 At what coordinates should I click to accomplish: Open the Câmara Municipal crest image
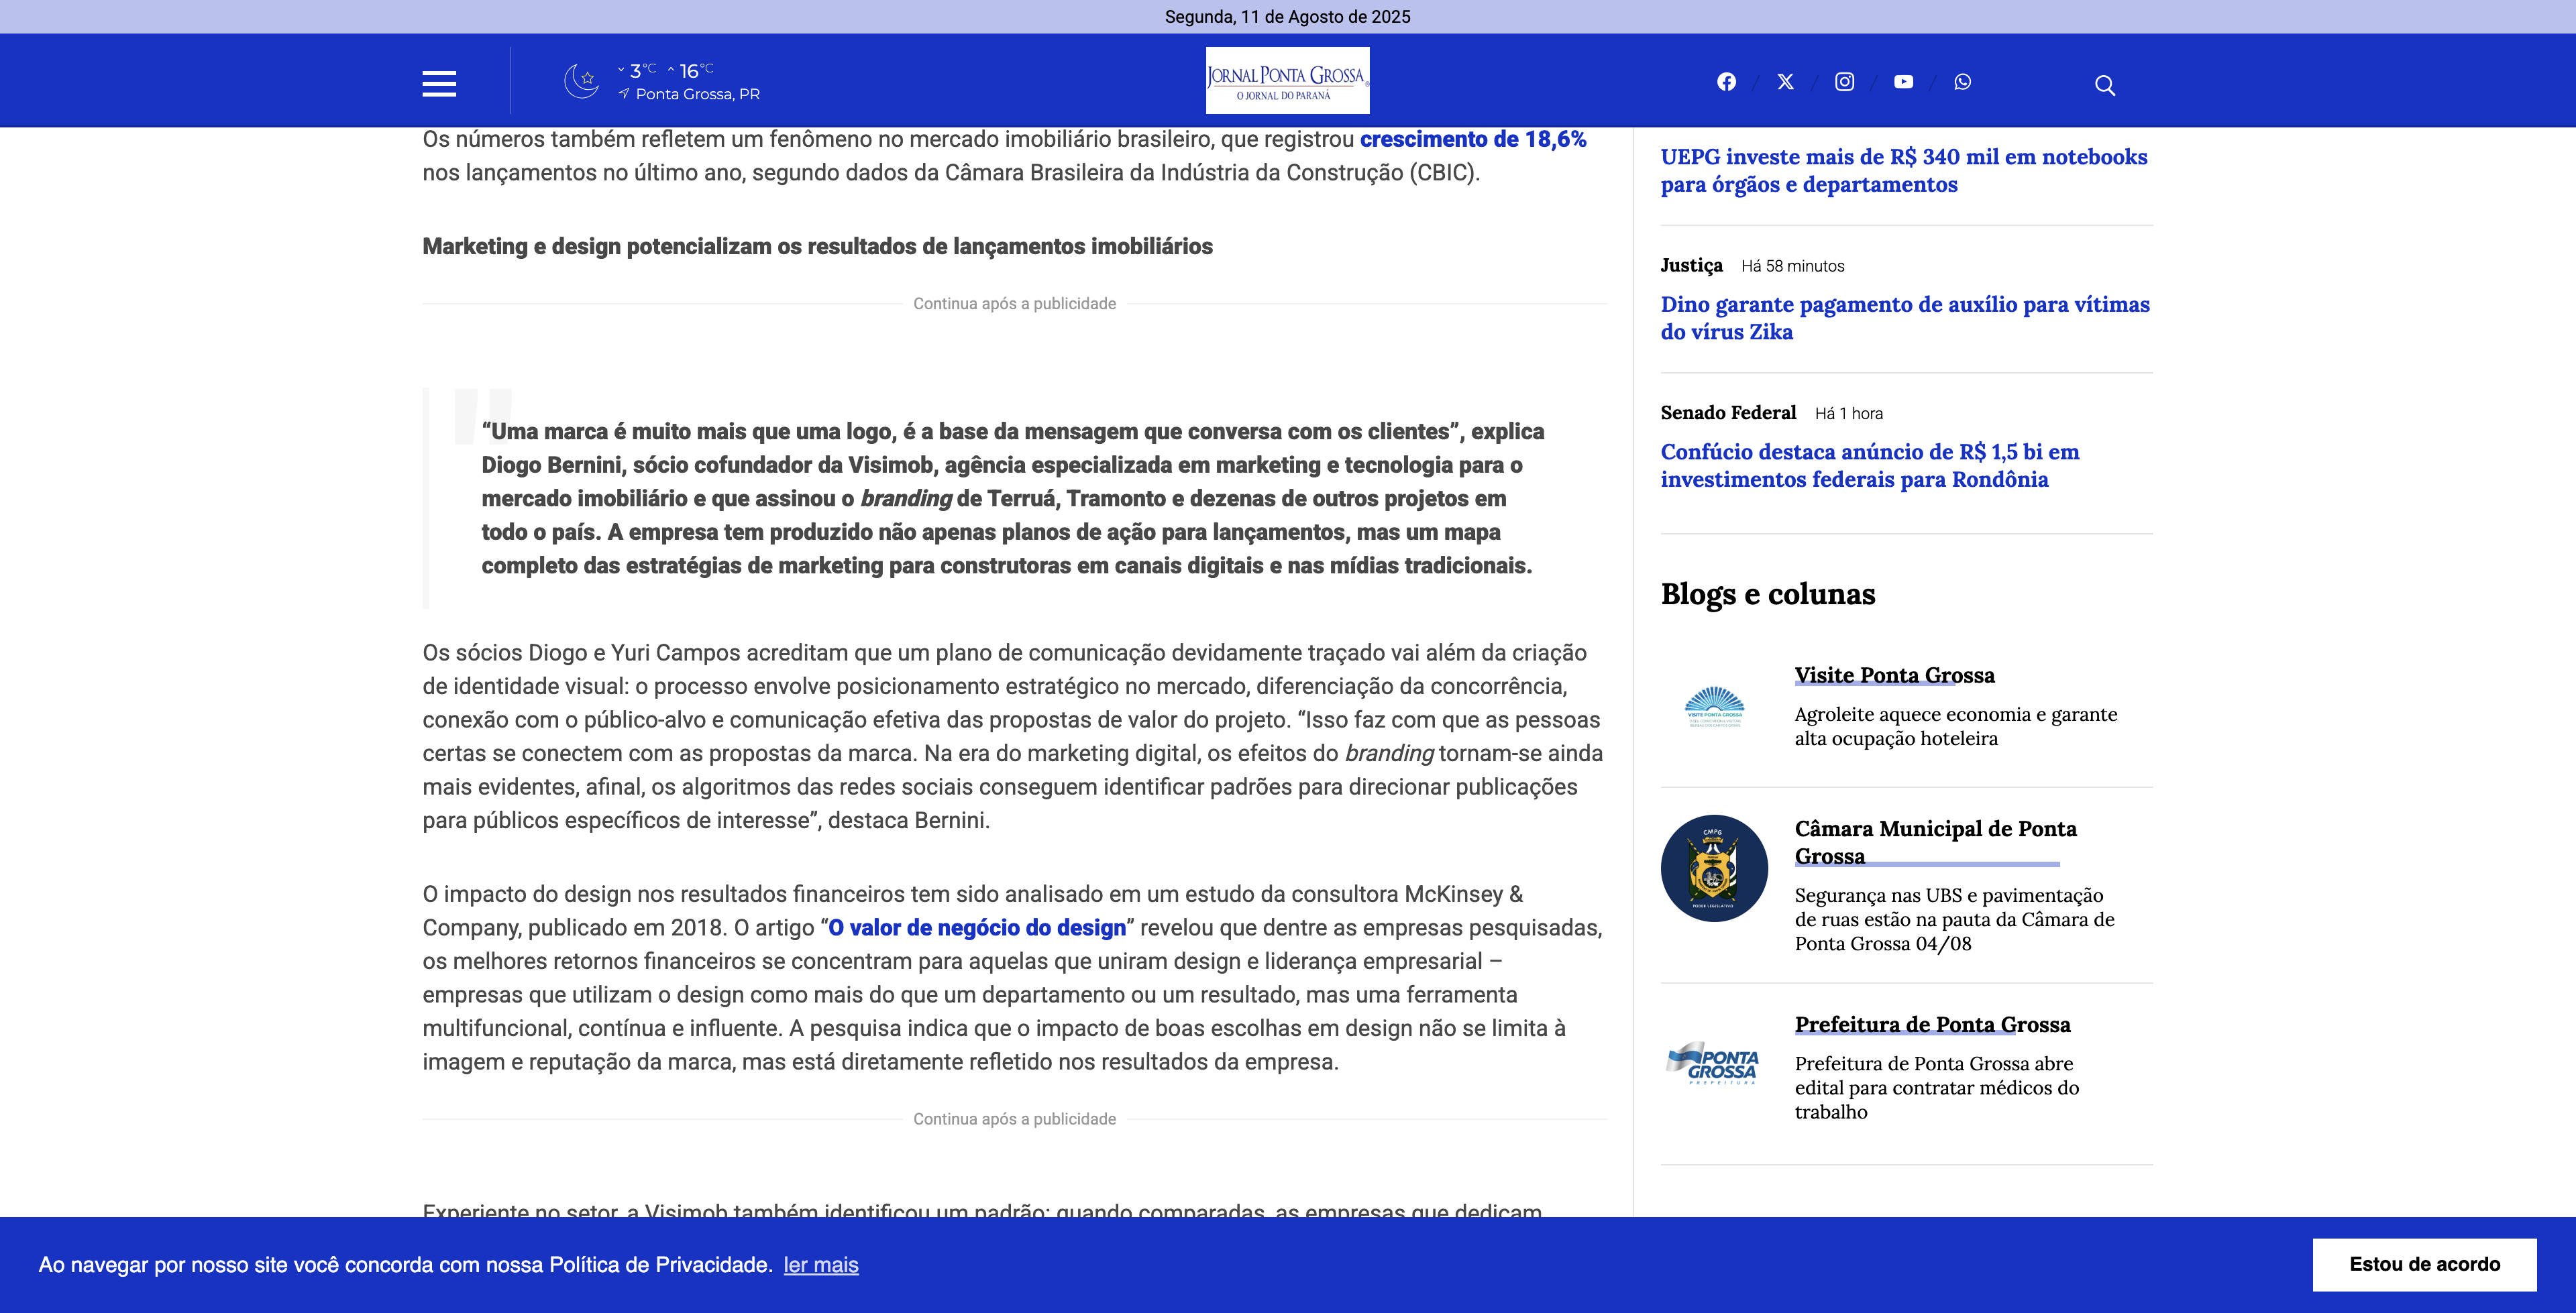[1714, 868]
